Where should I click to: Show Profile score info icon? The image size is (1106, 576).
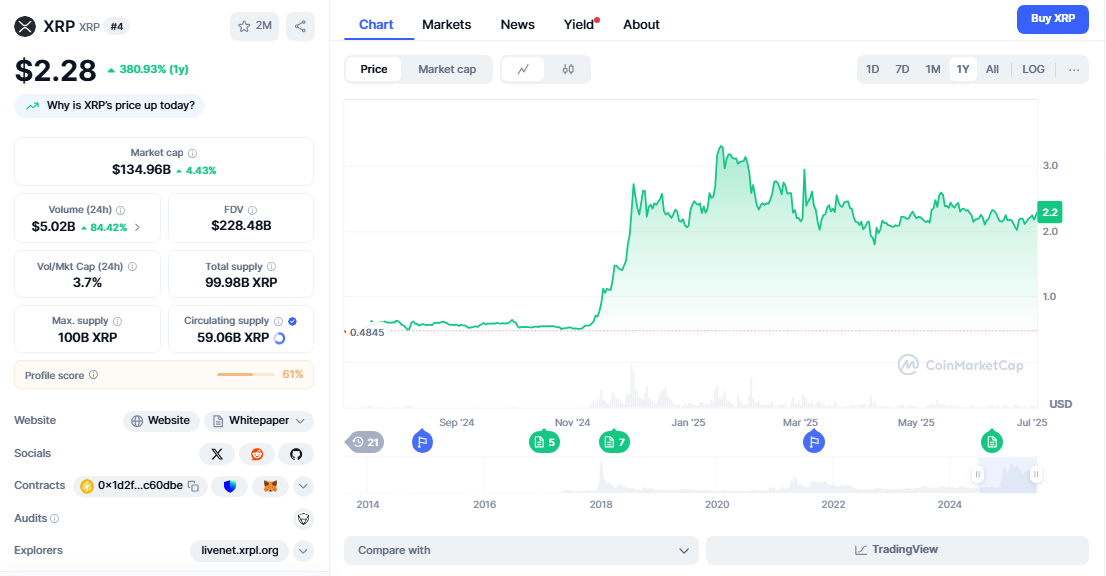click(94, 375)
